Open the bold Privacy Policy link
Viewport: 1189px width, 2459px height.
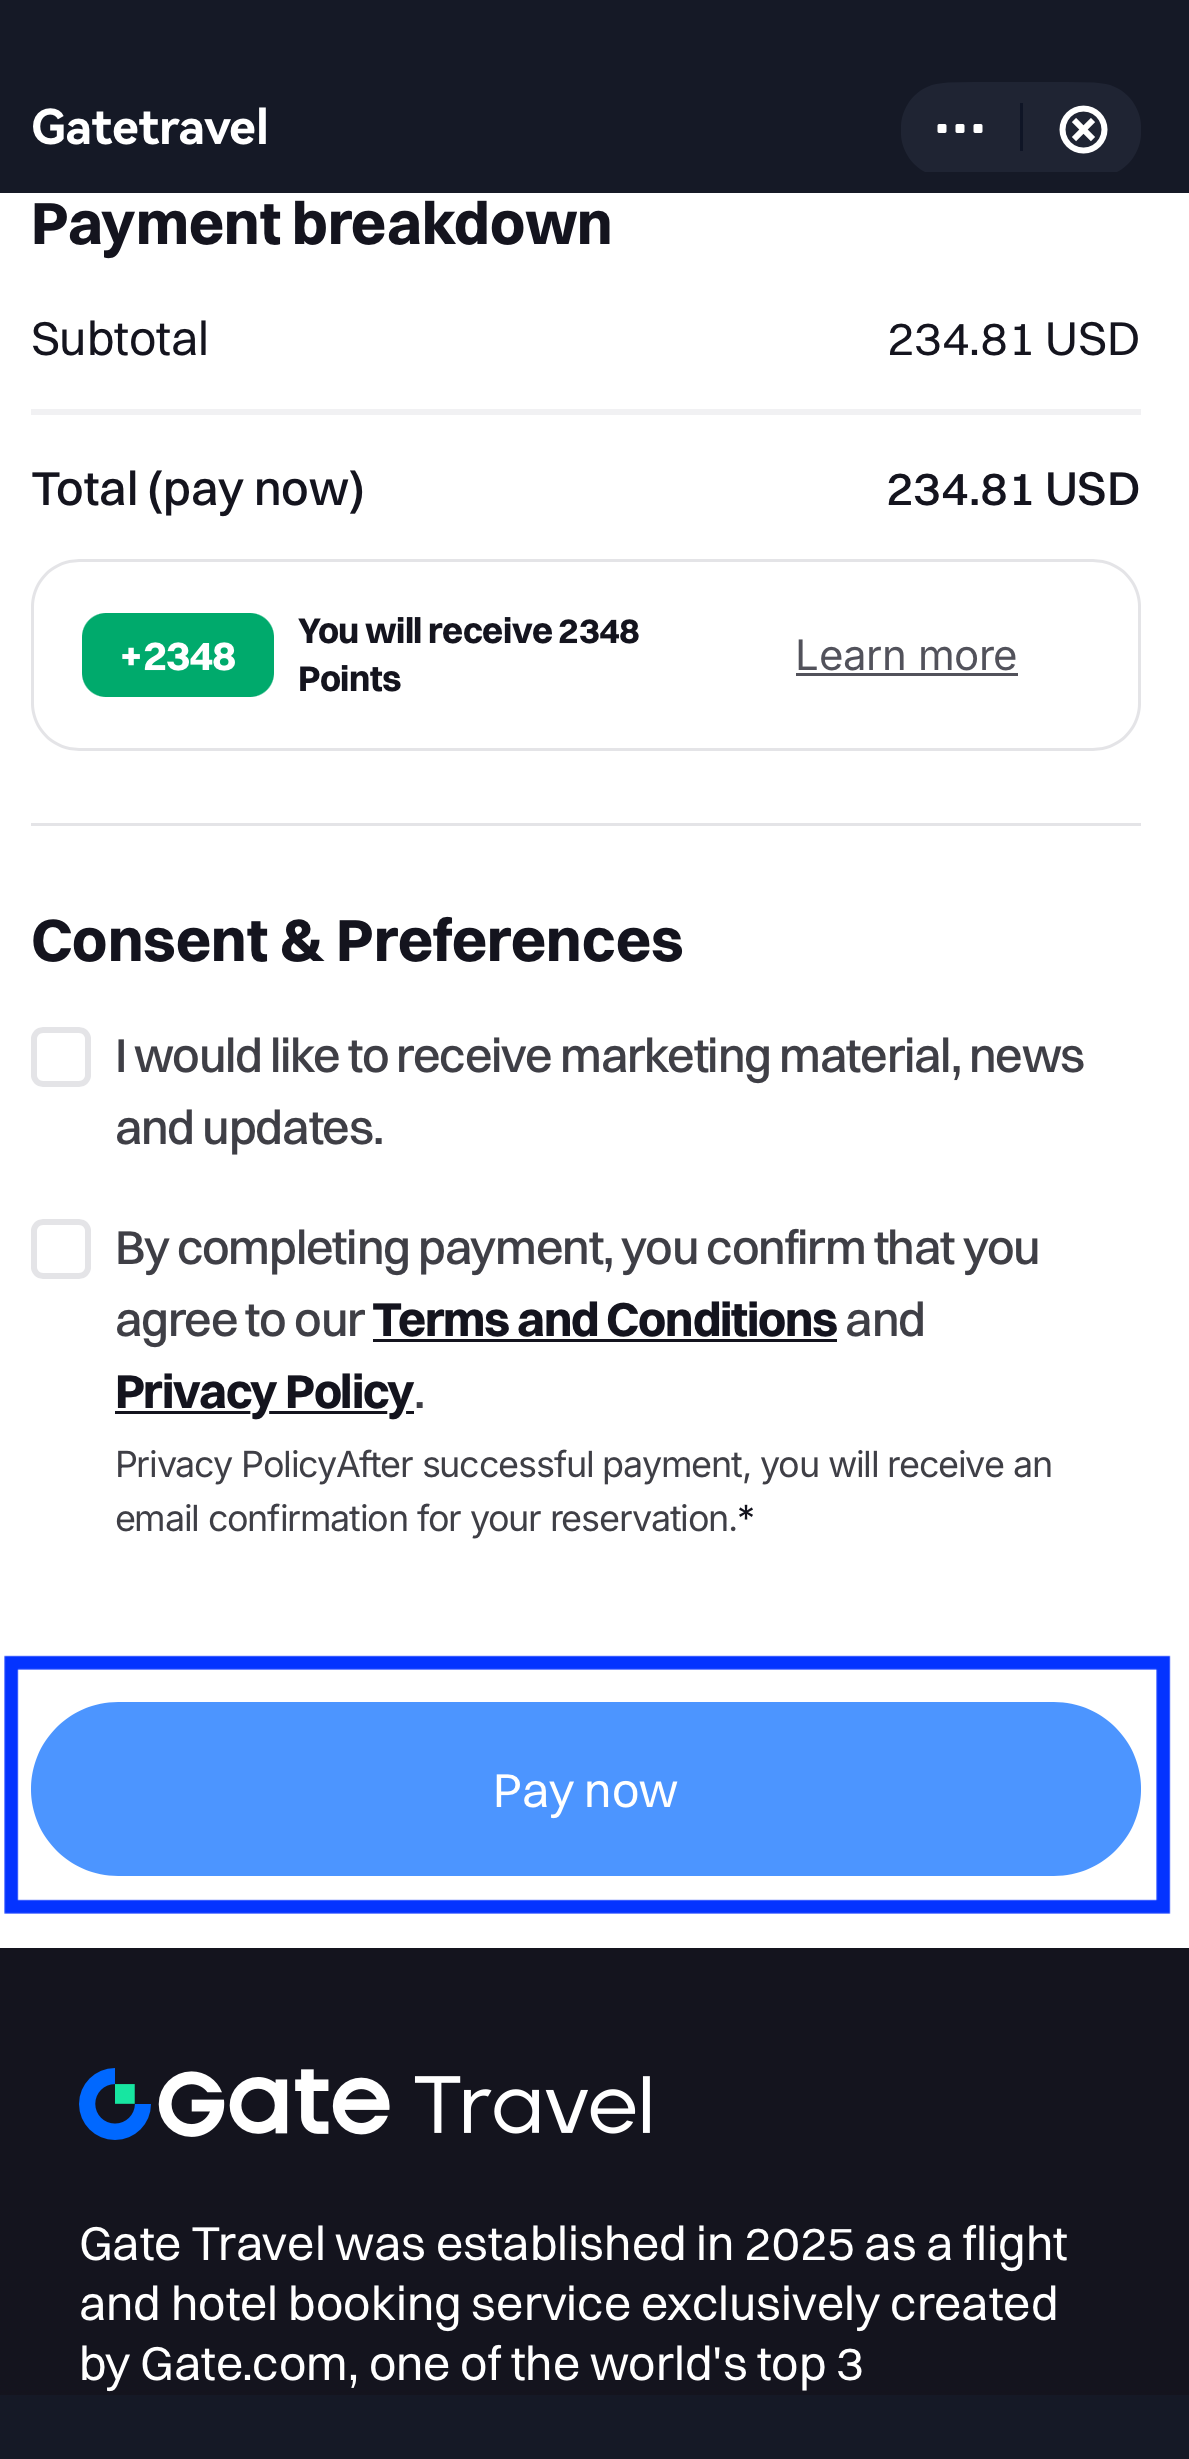pos(264,1392)
